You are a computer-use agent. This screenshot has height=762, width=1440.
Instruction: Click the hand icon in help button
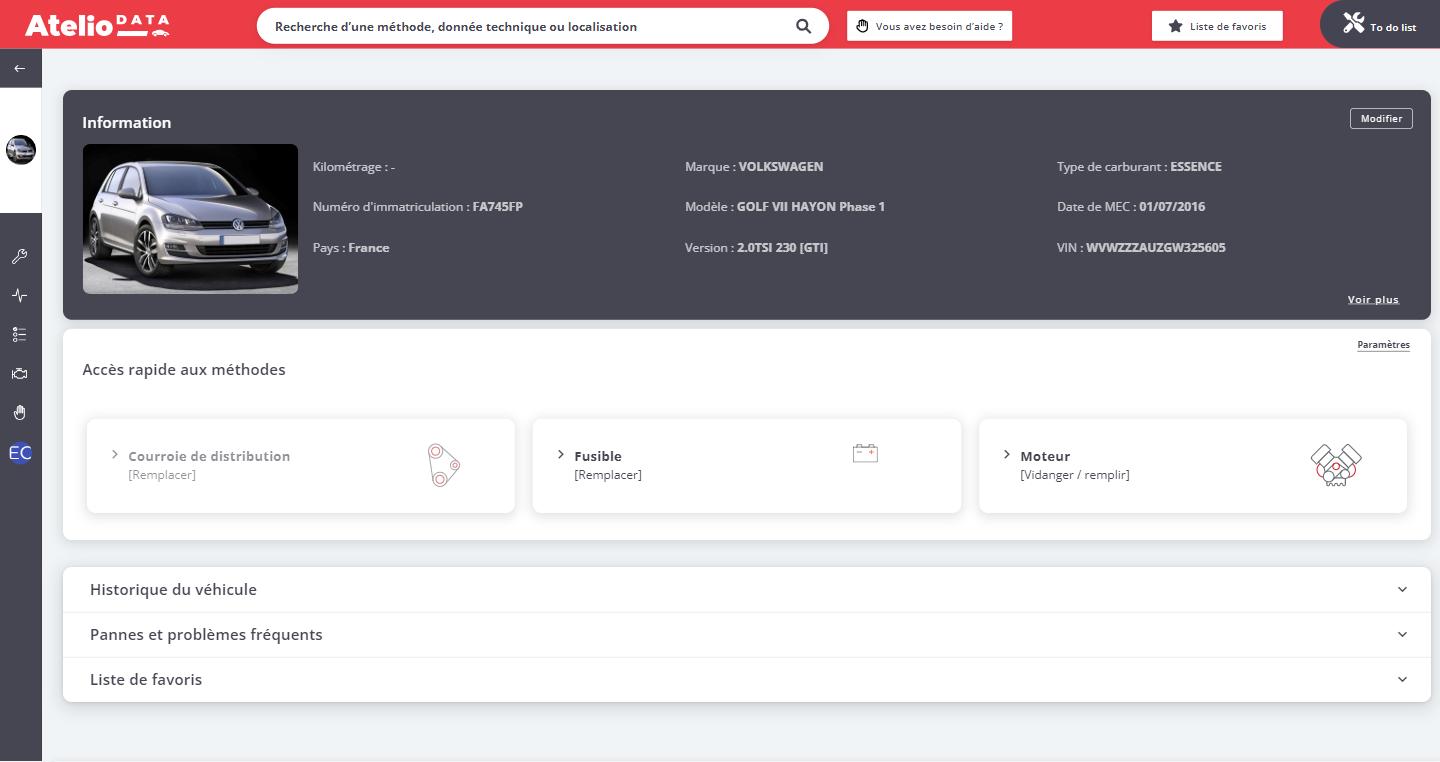pos(863,26)
